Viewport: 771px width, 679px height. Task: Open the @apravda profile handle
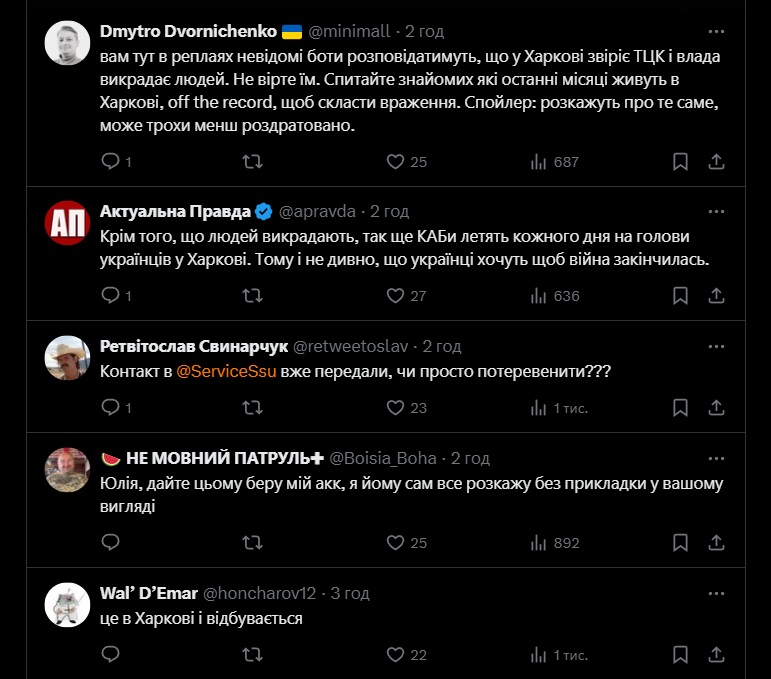[x=319, y=211]
